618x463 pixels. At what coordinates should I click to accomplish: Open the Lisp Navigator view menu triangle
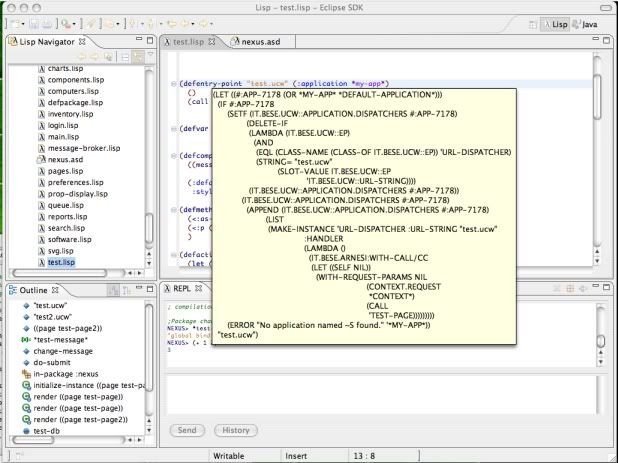(150, 55)
